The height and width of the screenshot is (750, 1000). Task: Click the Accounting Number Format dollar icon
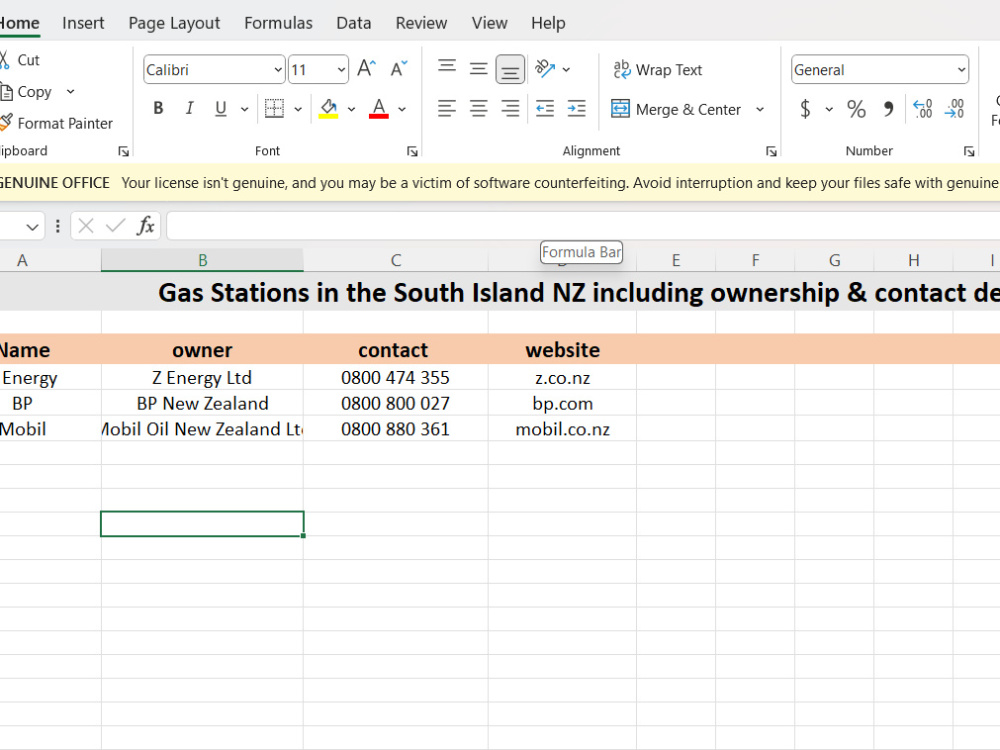coord(805,109)
